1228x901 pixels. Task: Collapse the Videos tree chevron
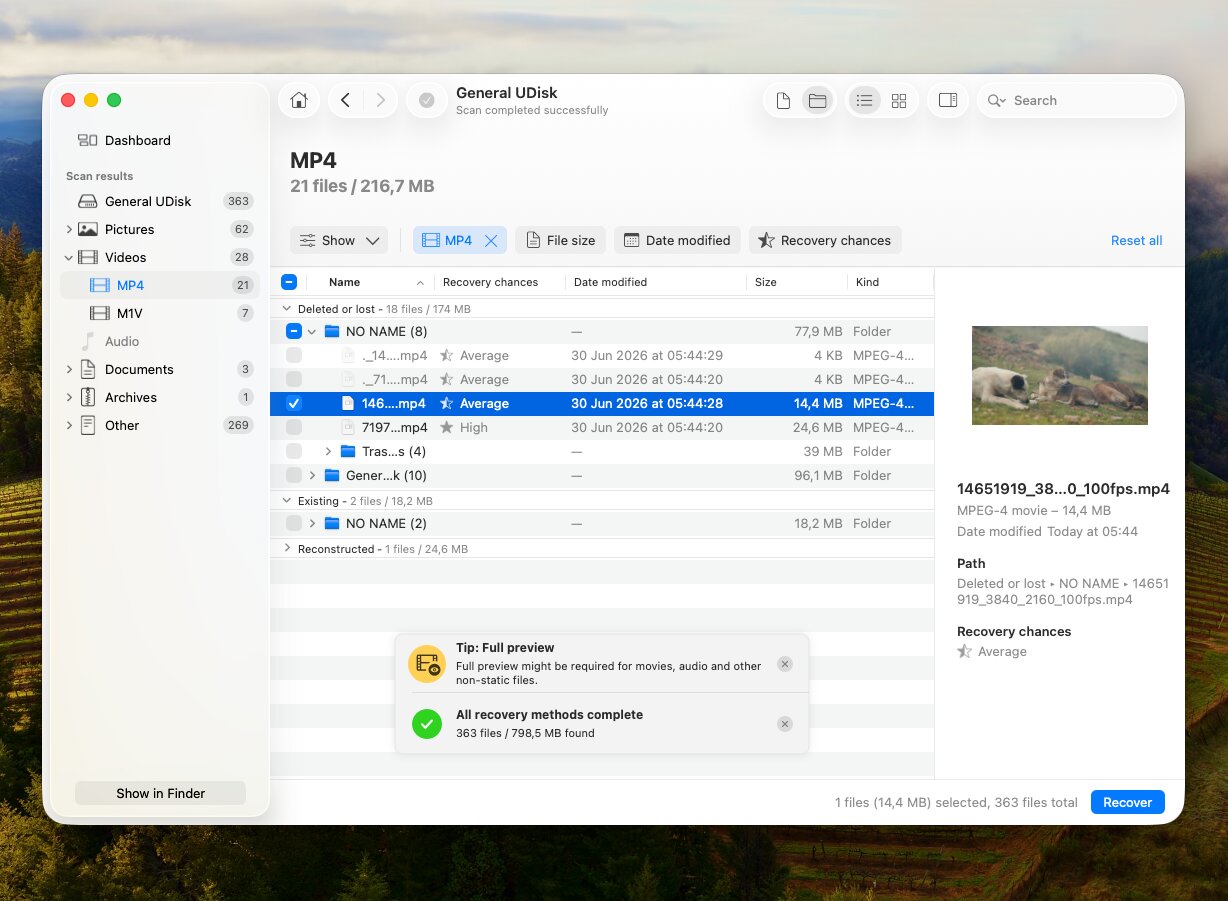(x=69, y=257)
